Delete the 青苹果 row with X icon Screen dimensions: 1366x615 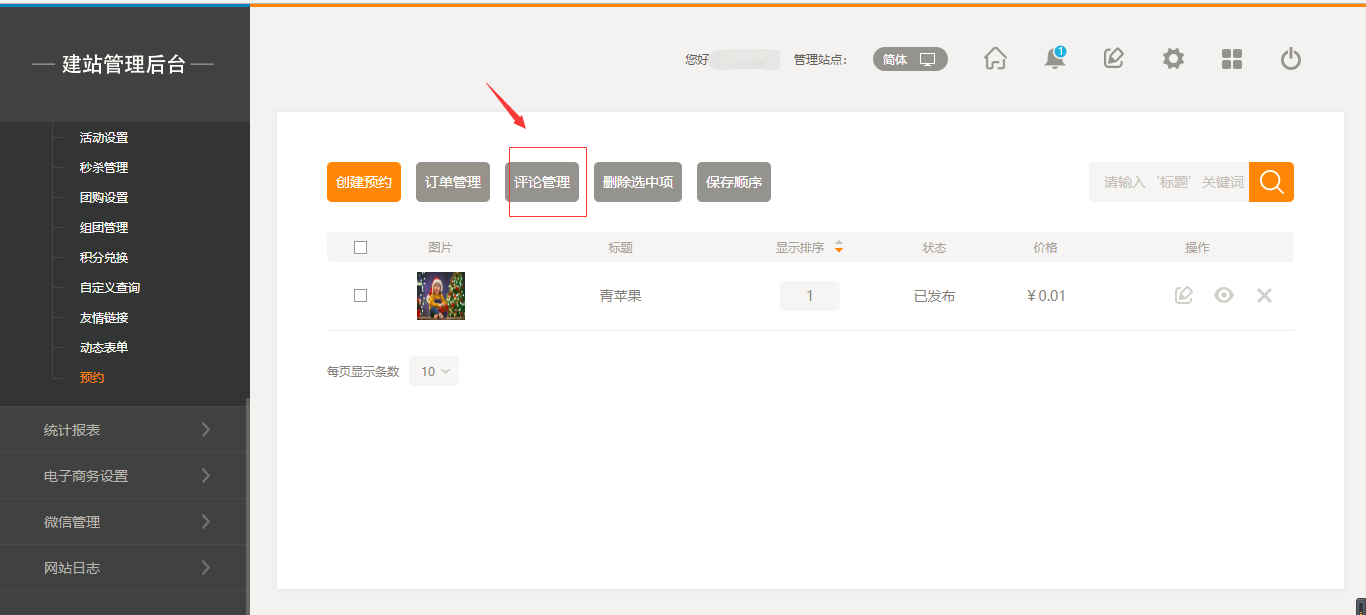(x=1264, y=295)
